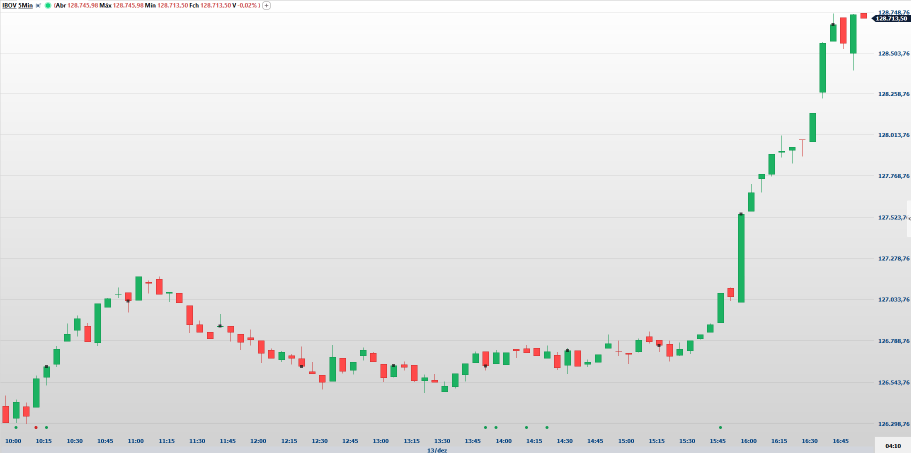Screen dimensions: 911x453
Task: Click the 16:00 time axis label
Action: coord(750,440)
